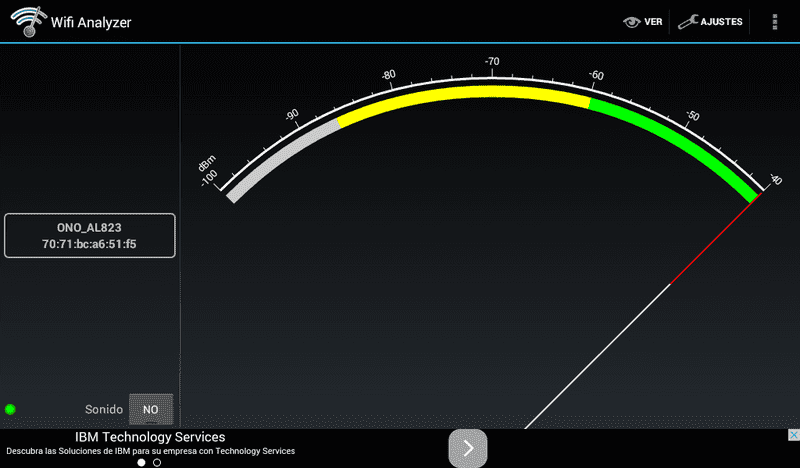The image size is (800, 468).
Task: Open the three-dot overflow menu
Action: (774, 22)
